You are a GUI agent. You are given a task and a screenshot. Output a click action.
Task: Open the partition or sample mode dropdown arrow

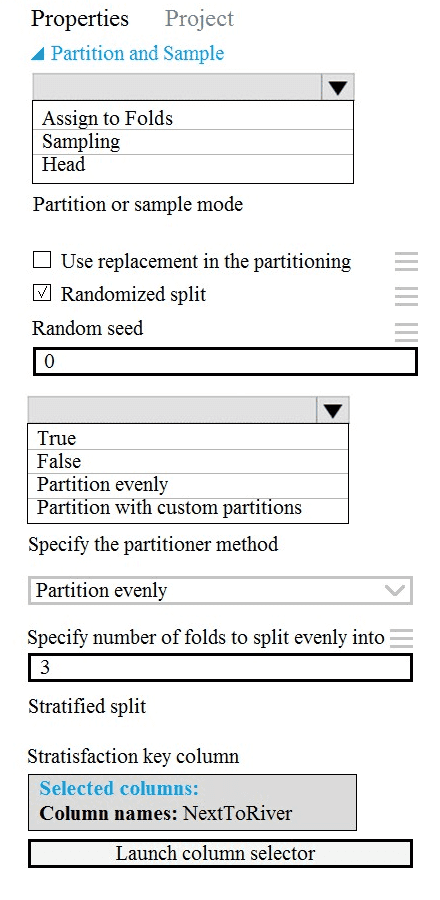coord(338,87)
